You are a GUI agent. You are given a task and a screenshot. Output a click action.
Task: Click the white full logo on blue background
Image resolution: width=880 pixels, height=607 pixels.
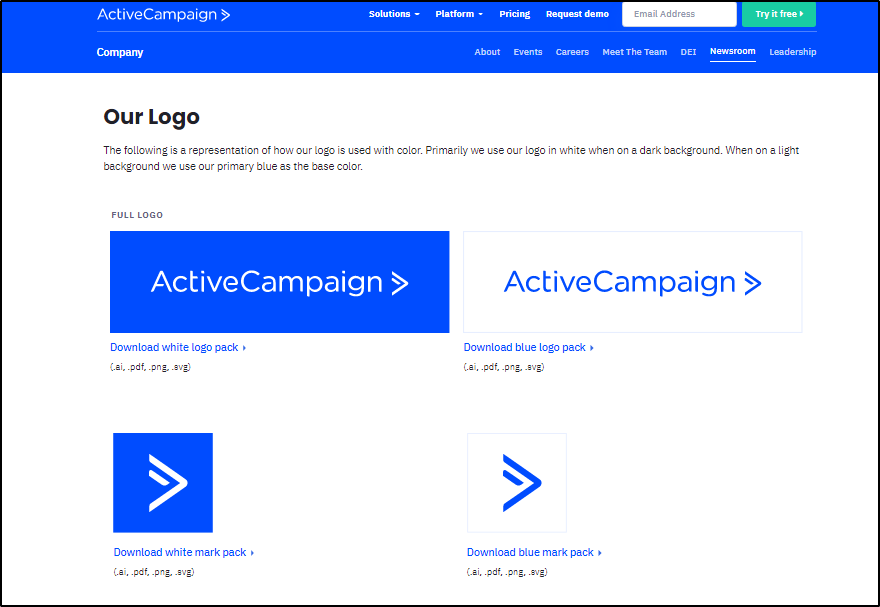279,282
